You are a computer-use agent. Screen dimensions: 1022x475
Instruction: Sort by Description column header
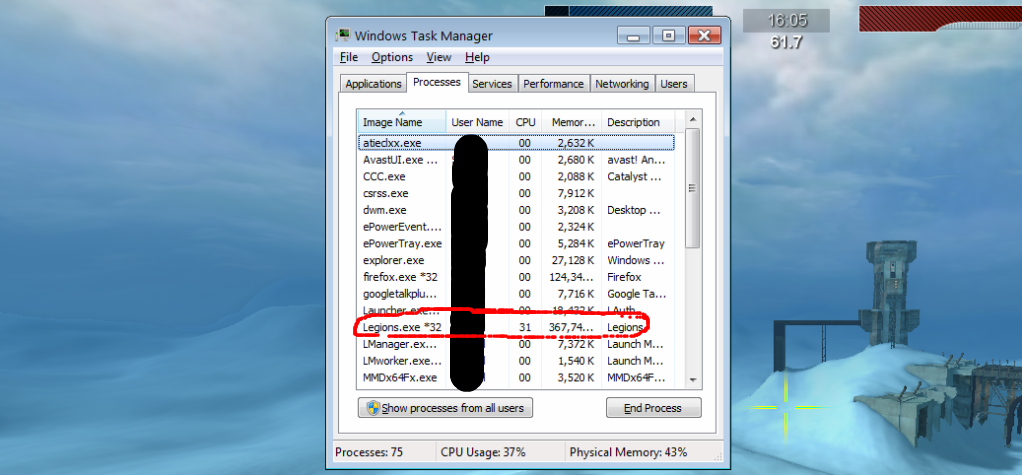pos(637,122)
